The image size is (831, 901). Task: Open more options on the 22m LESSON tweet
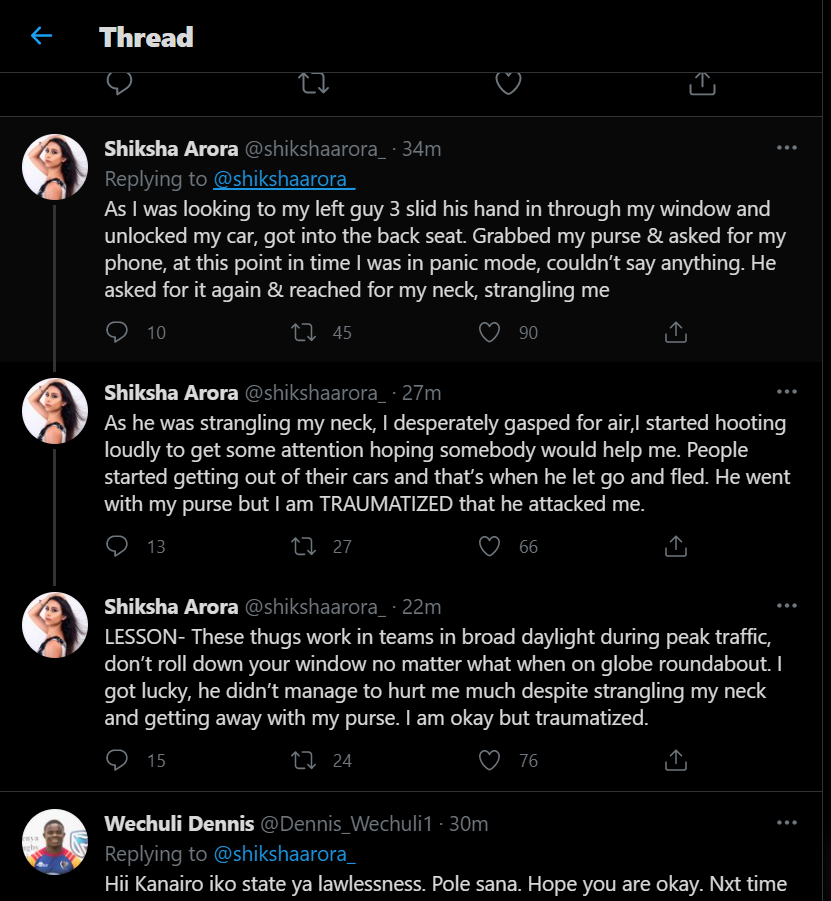[787, 606]
